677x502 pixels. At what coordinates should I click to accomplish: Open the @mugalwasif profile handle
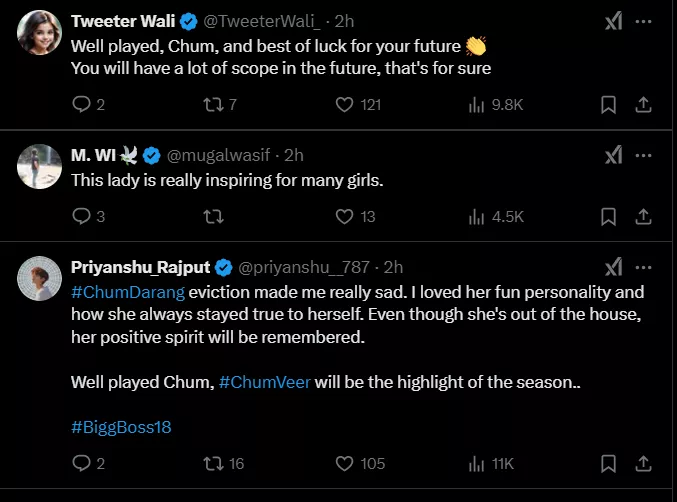(x=223, y=155)
